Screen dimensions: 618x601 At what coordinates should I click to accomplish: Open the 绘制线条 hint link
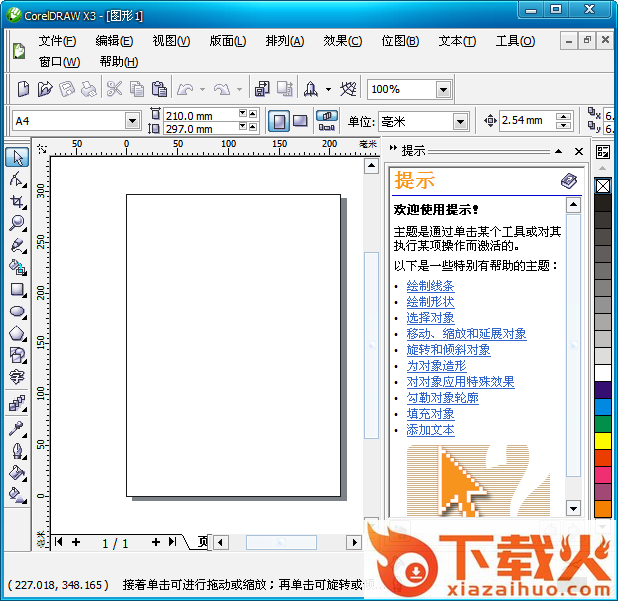point(430,286)
